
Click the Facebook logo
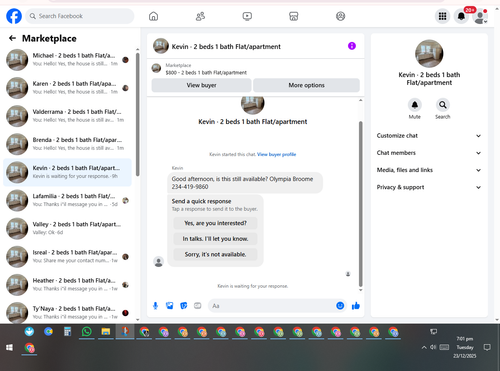pos(14,16)
